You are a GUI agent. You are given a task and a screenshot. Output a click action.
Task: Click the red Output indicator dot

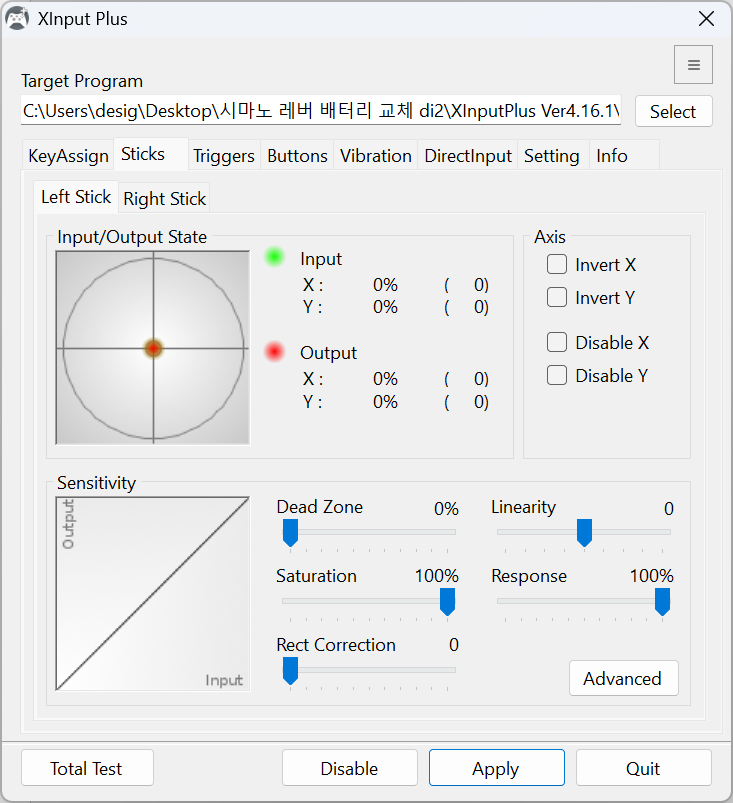pyautogui.click(x=275, y=351)
